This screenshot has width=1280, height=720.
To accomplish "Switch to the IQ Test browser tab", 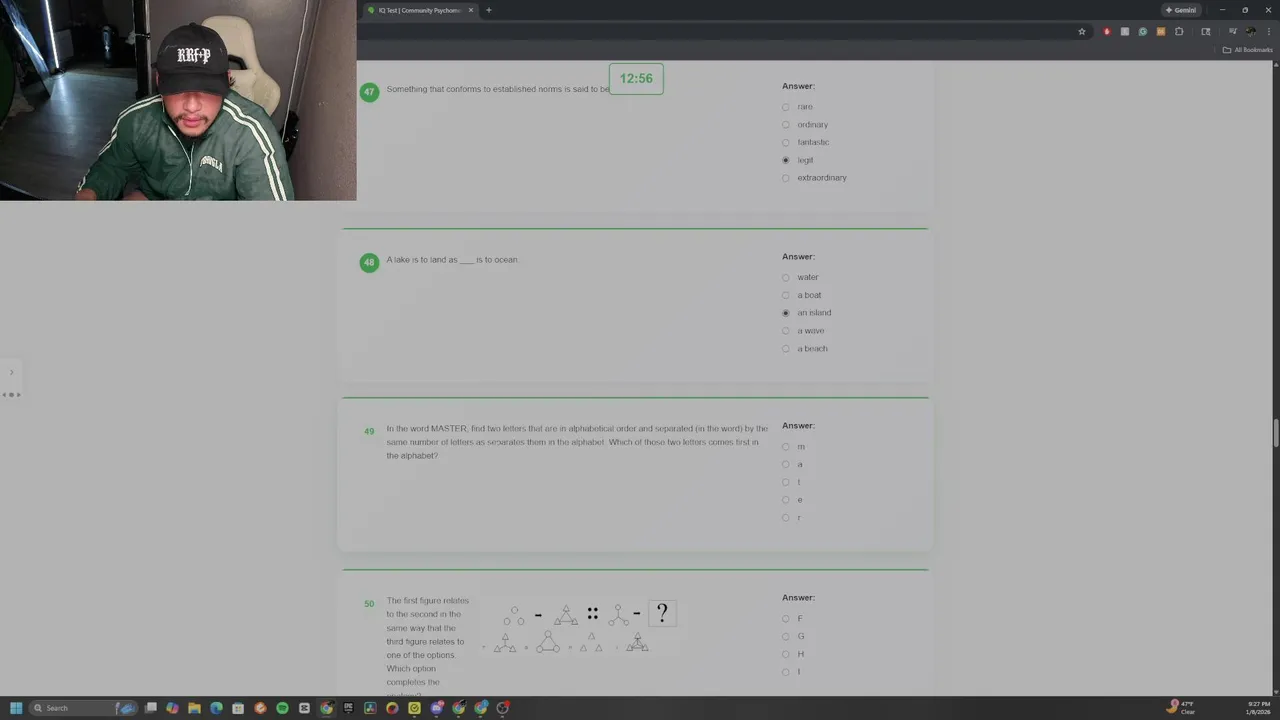I will click(419, 10).
